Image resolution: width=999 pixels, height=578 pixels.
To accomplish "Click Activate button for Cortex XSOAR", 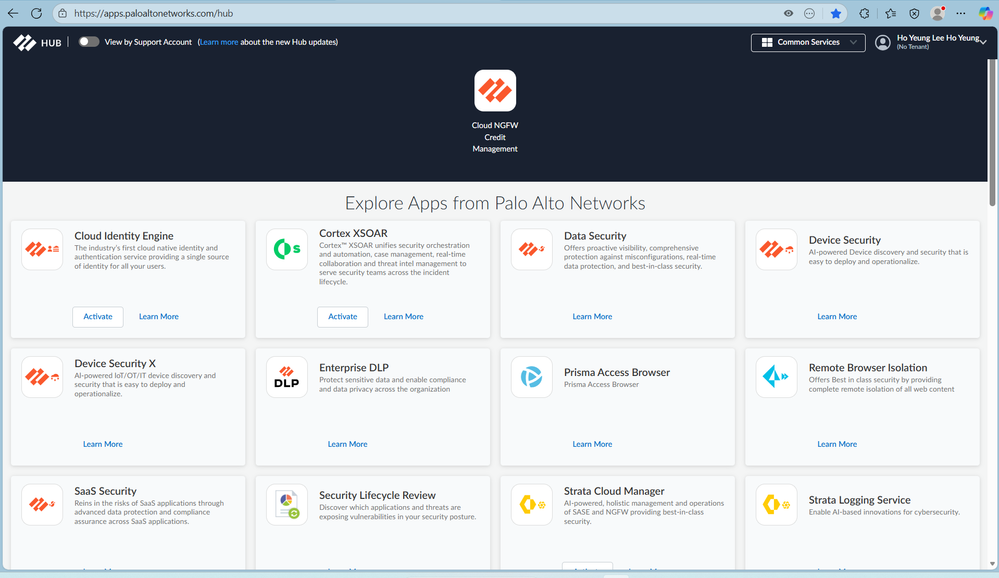I will (342, 316).
